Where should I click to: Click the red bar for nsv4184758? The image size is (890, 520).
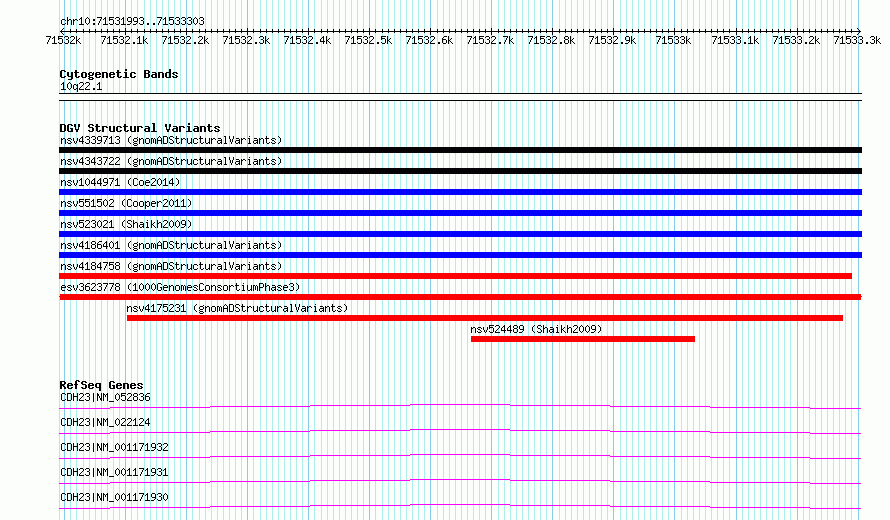[x=455, y=276]
